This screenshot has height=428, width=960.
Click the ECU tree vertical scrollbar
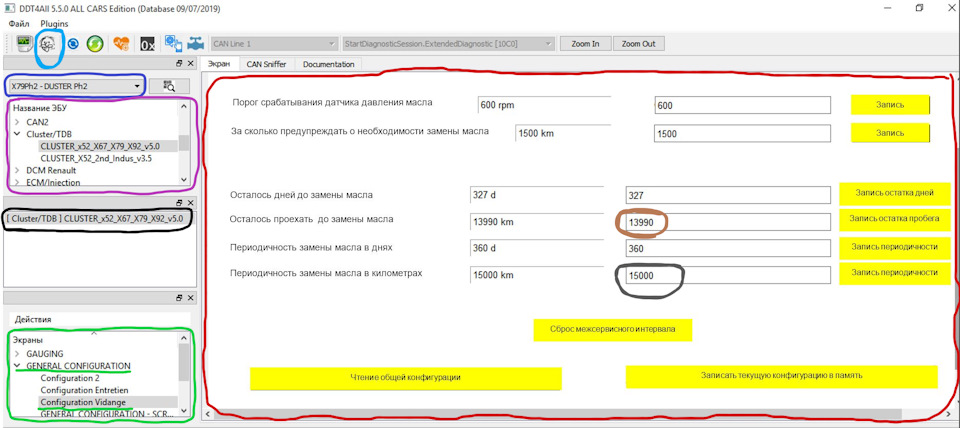184,143
